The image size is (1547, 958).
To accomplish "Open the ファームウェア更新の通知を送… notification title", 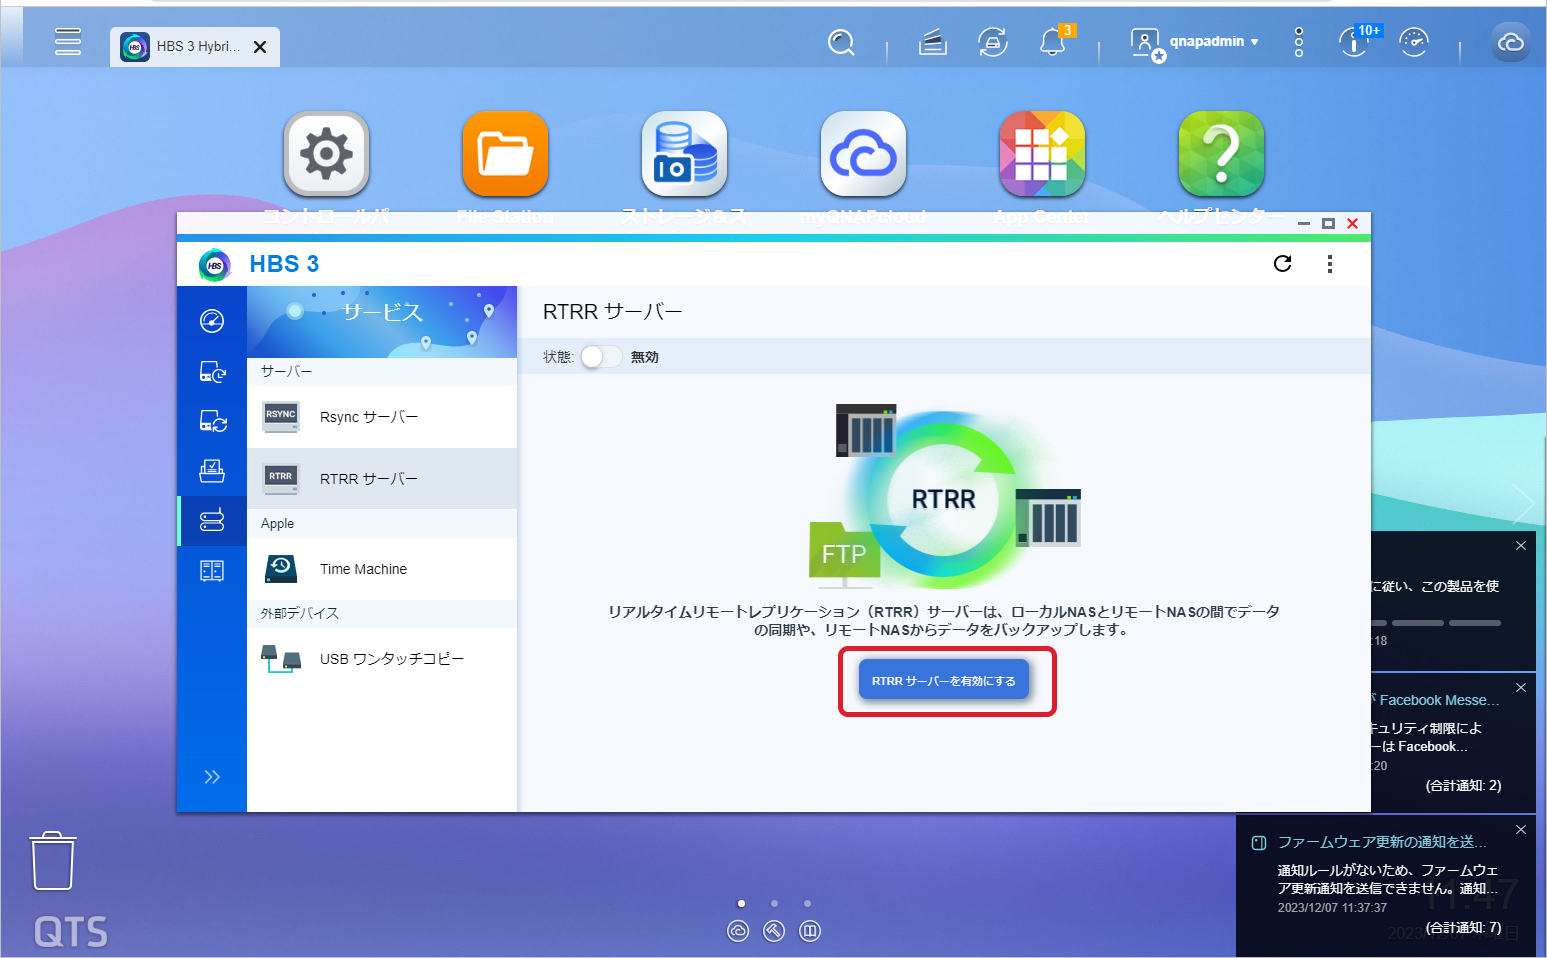I will pos(1382,842).
